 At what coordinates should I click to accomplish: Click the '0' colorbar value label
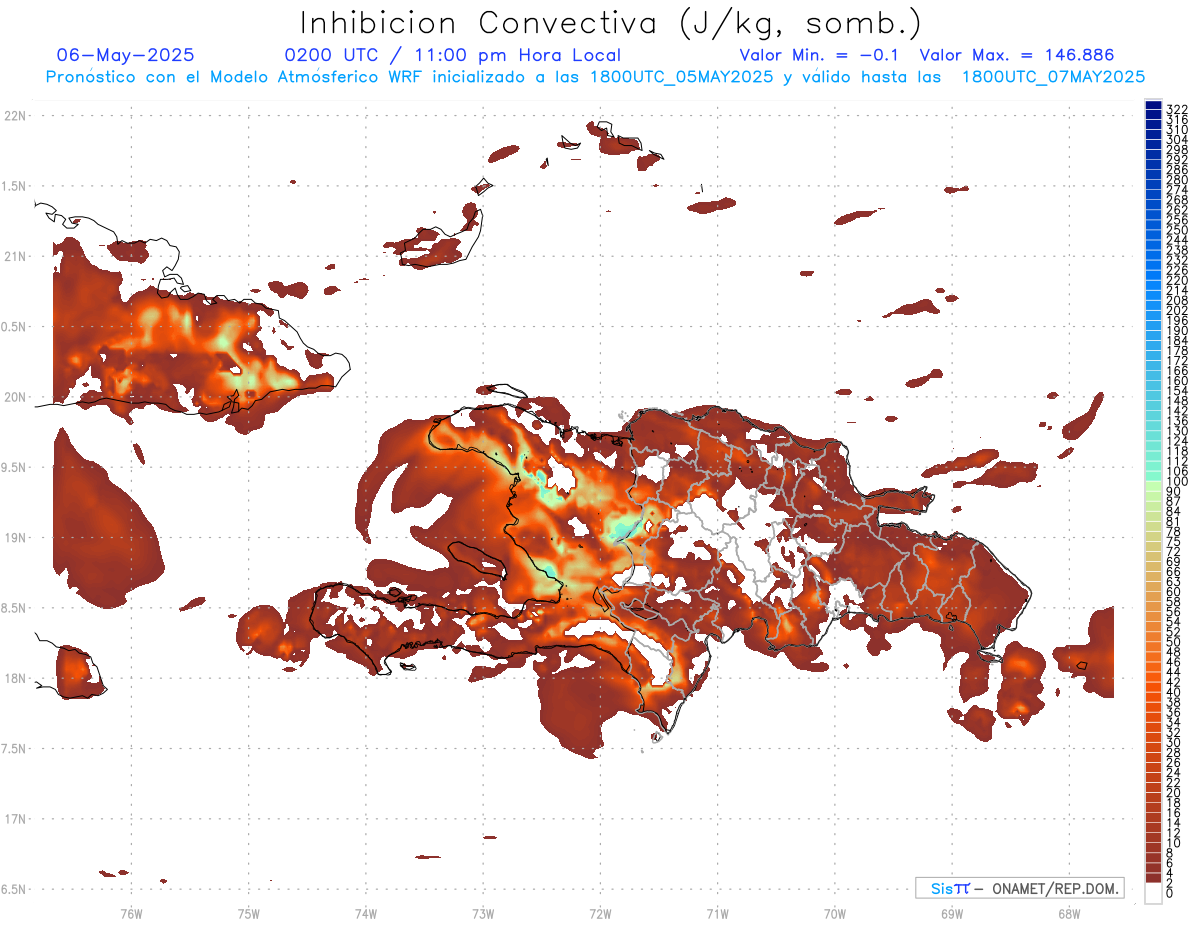point(1170,893)
